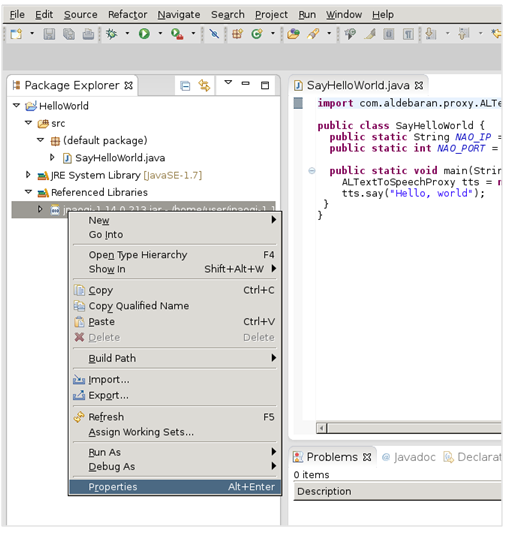Close the Package Explorer tab
Image resolution: width=505 pixels, height=539 pixels.
pos(129,85)
